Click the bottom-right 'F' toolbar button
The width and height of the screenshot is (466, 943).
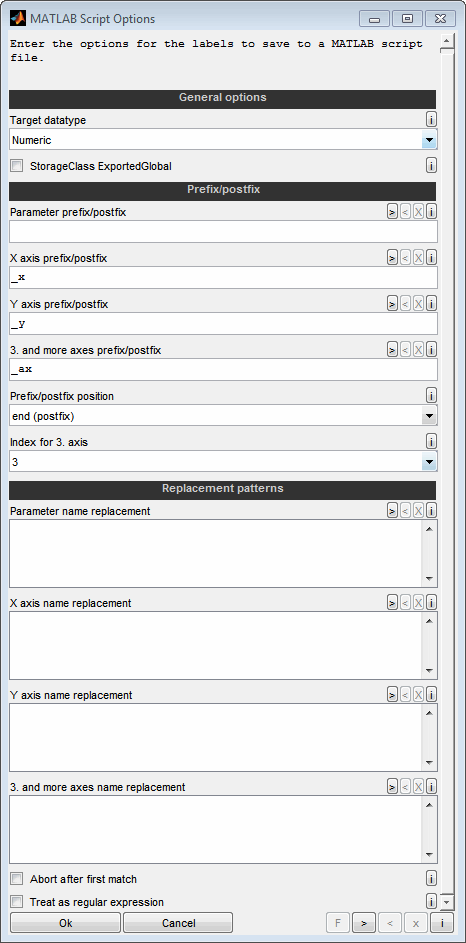pyautogui.click(x=338, y=923)
